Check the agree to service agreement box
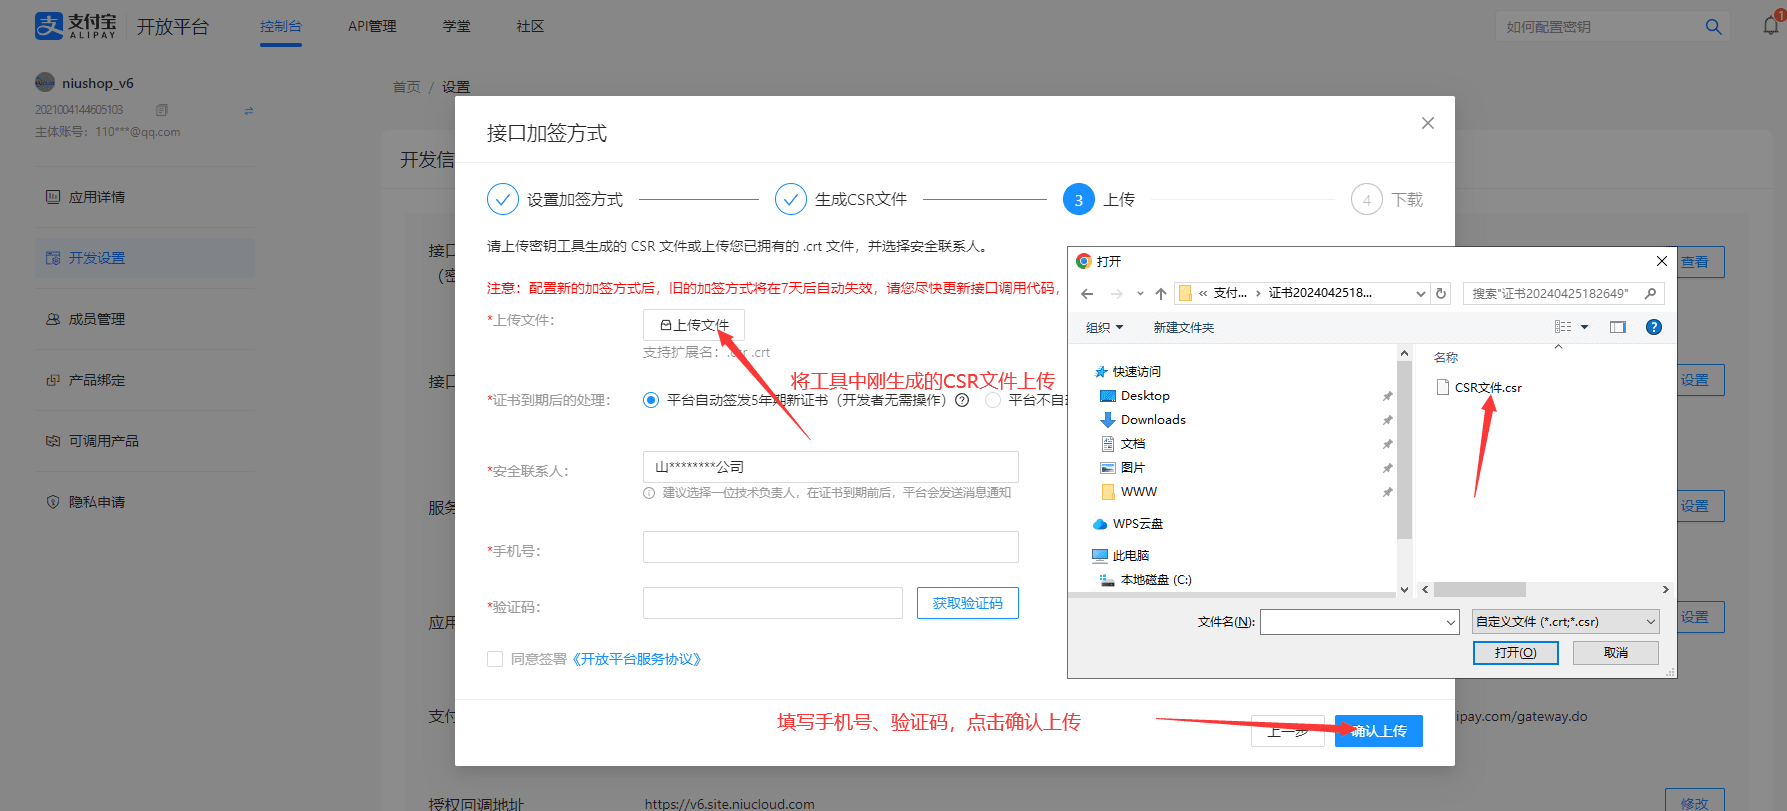The image size is (1787, 811). (495, 659)
